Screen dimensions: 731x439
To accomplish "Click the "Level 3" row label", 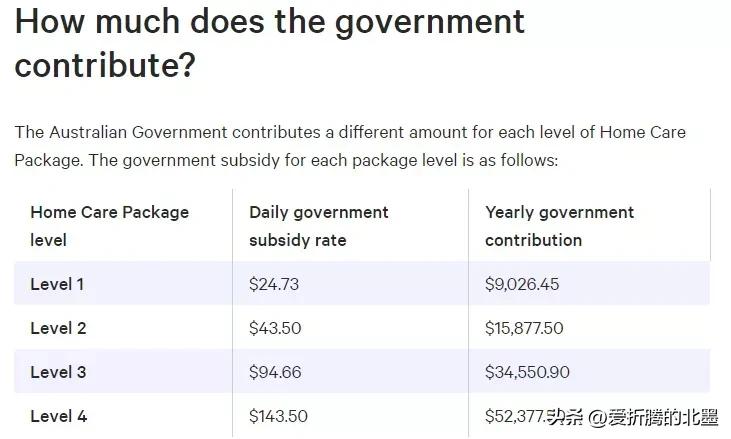I will (x=58, y=372).
